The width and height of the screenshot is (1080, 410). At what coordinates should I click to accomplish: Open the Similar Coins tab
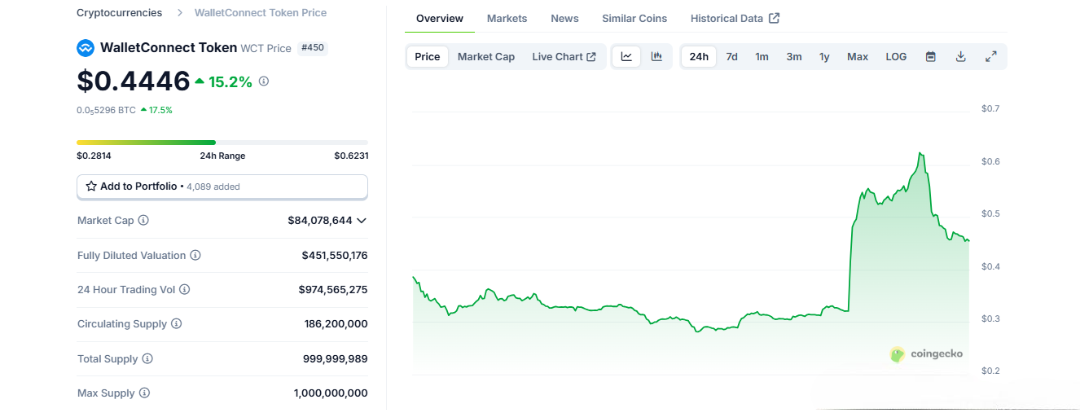point(634,19)
